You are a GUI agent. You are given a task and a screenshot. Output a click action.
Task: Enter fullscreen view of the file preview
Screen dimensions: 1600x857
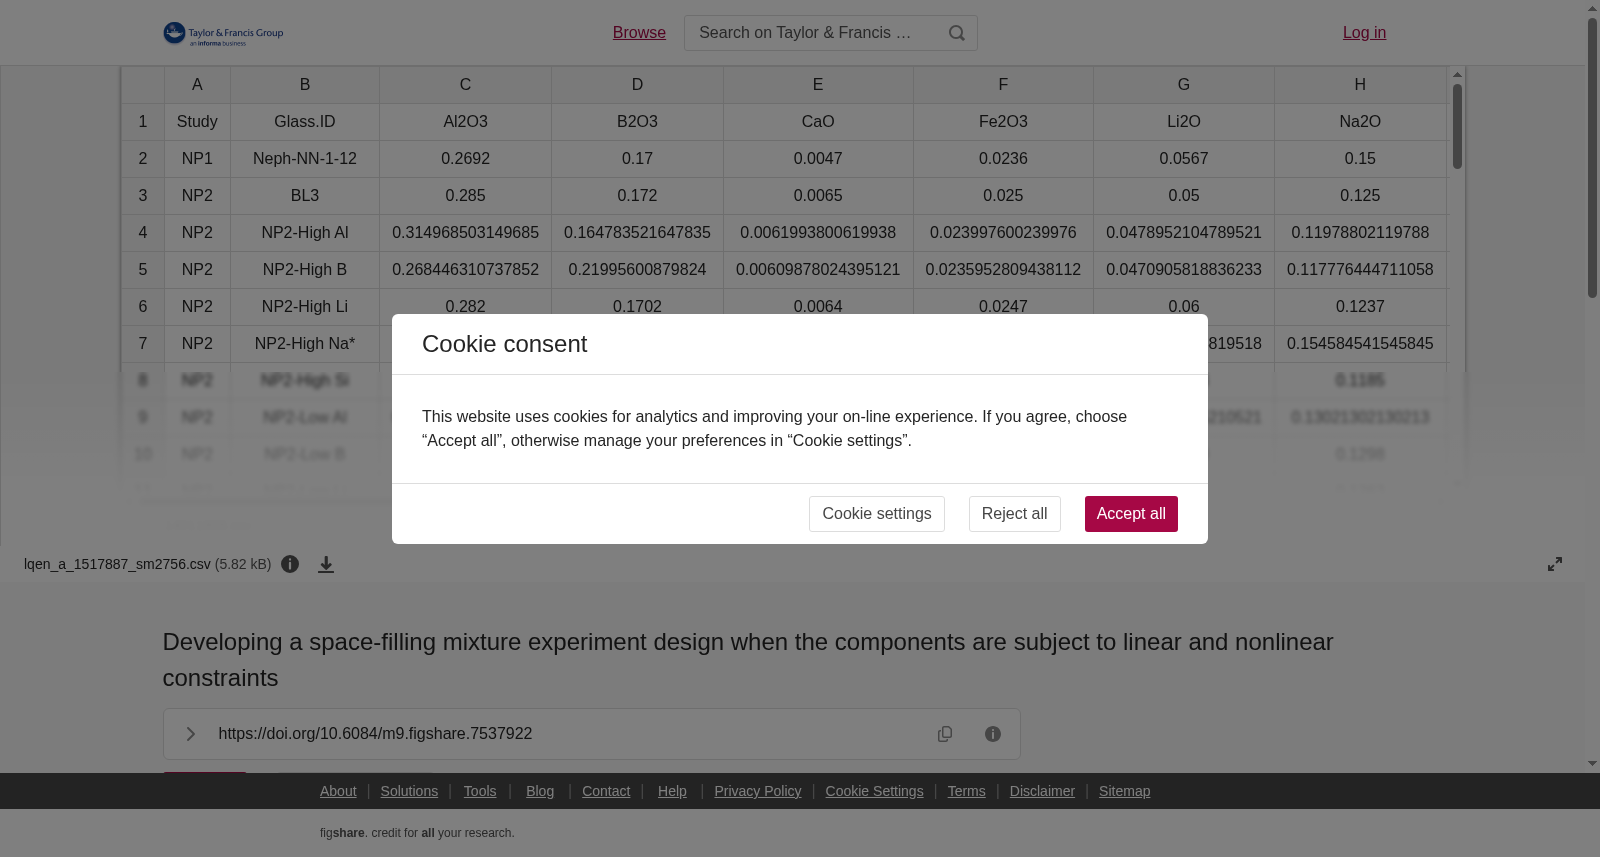[1555, 564]
